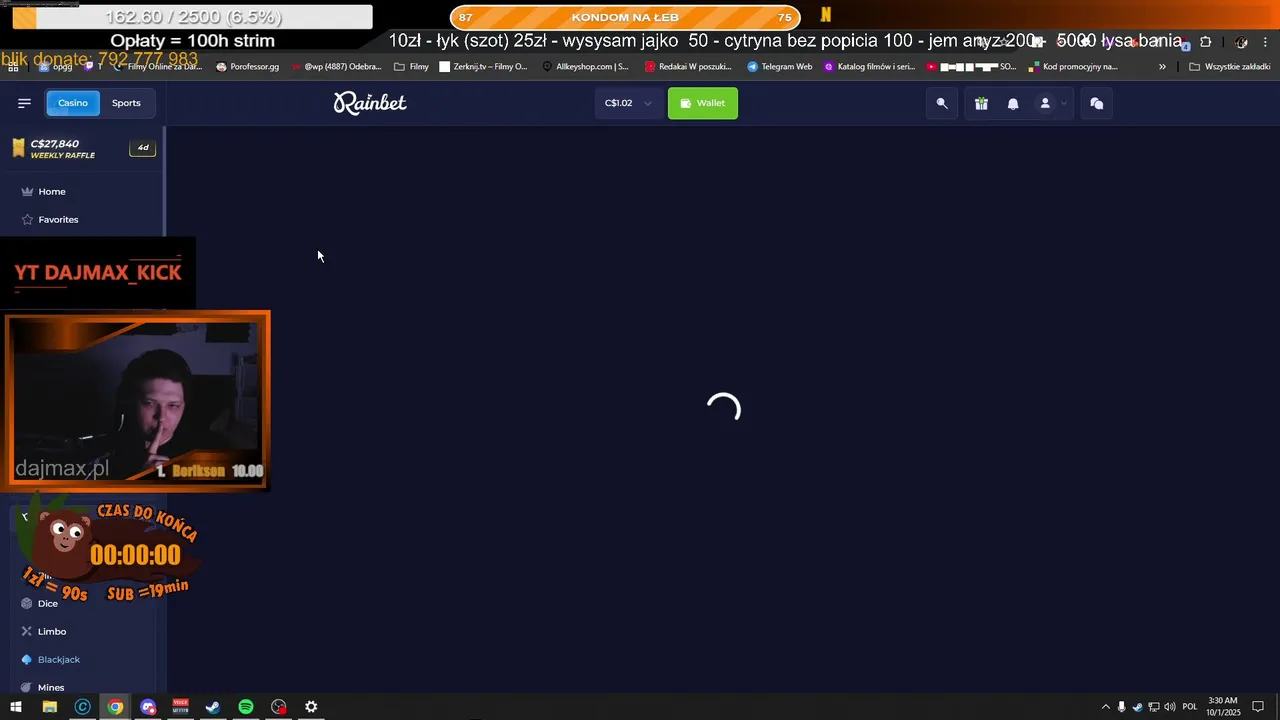The width and height of the screenshot is (1280, 720).
Task: Open the Redakai W poszuki... bookmark
Action: [688, 67]
